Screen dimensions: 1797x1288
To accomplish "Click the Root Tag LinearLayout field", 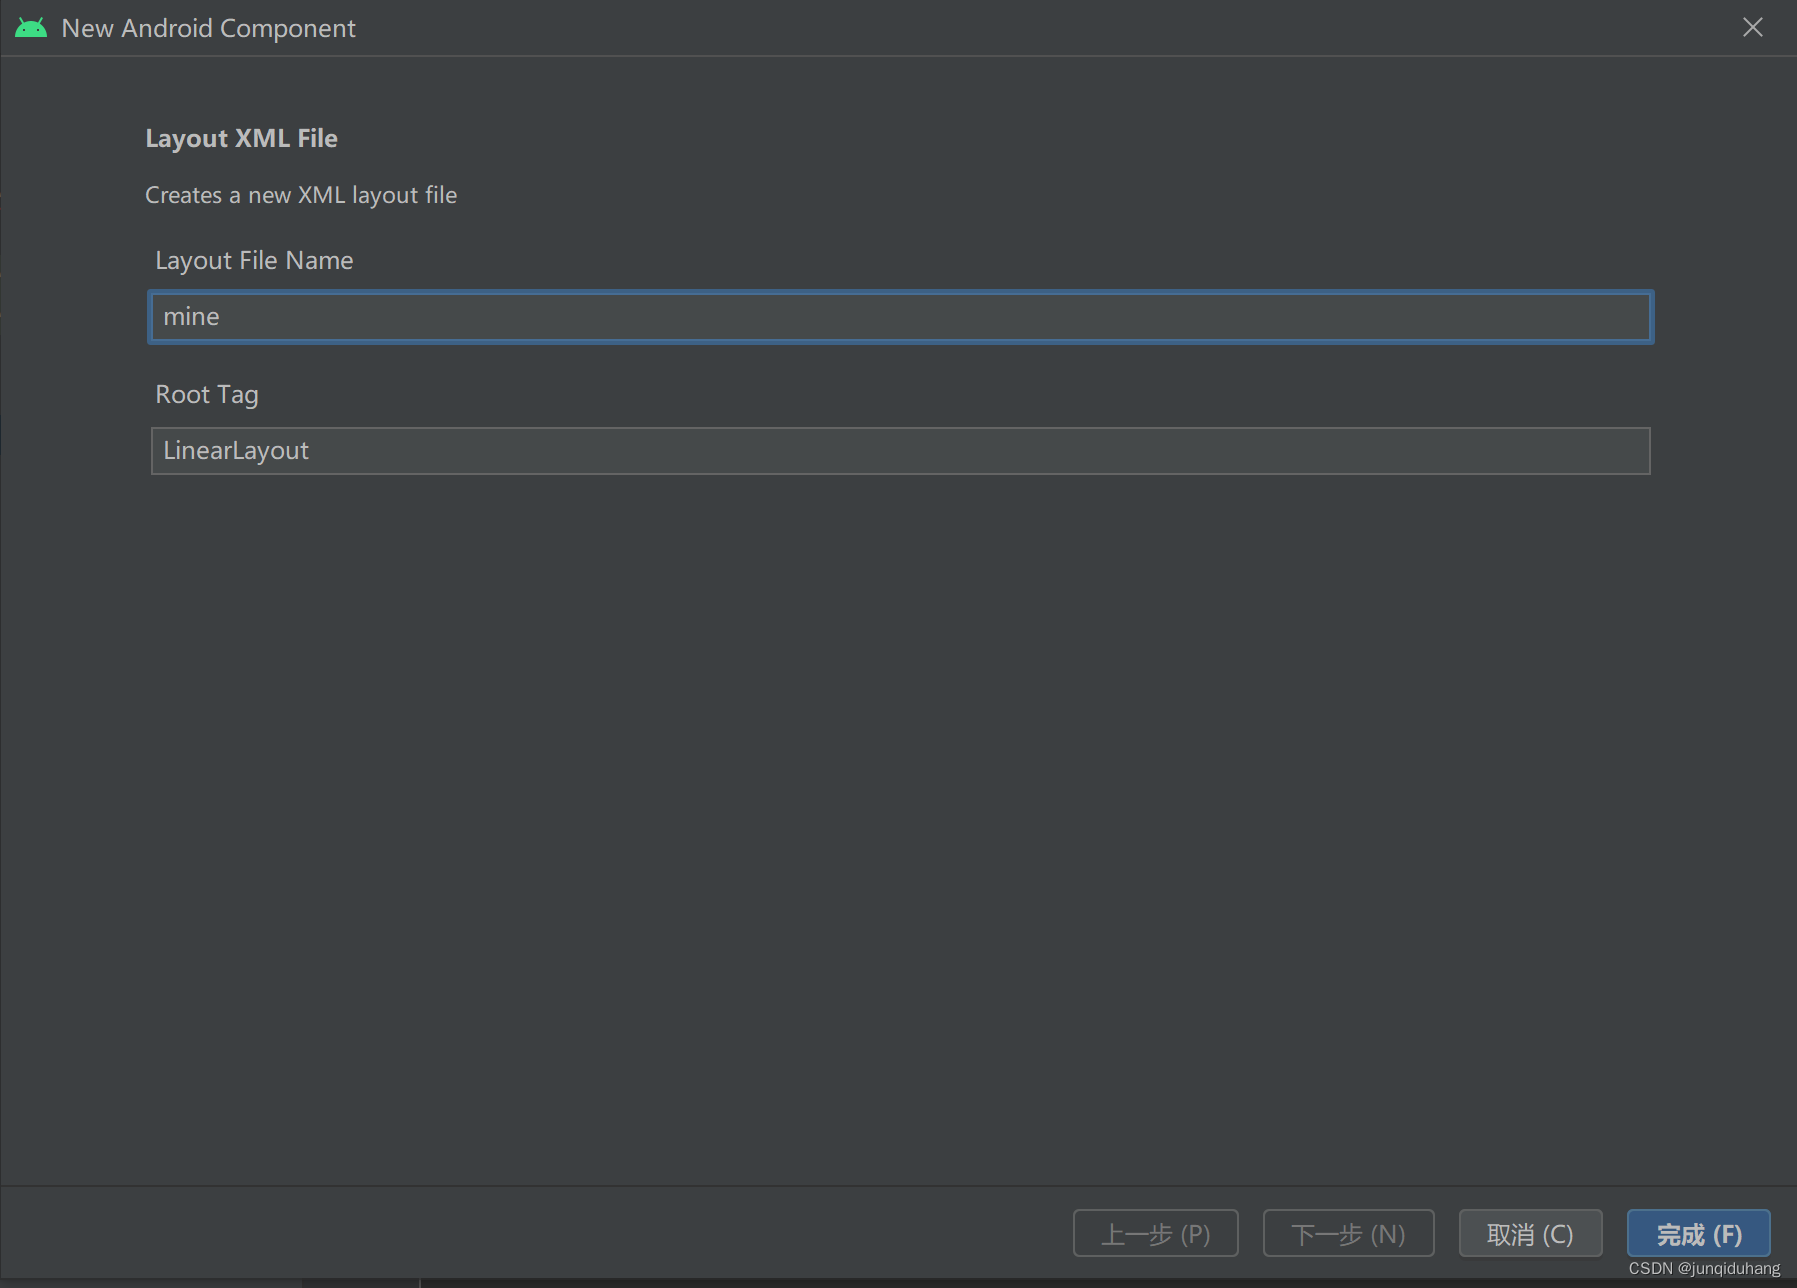I will pyautogui.click(x=900, y=451).
